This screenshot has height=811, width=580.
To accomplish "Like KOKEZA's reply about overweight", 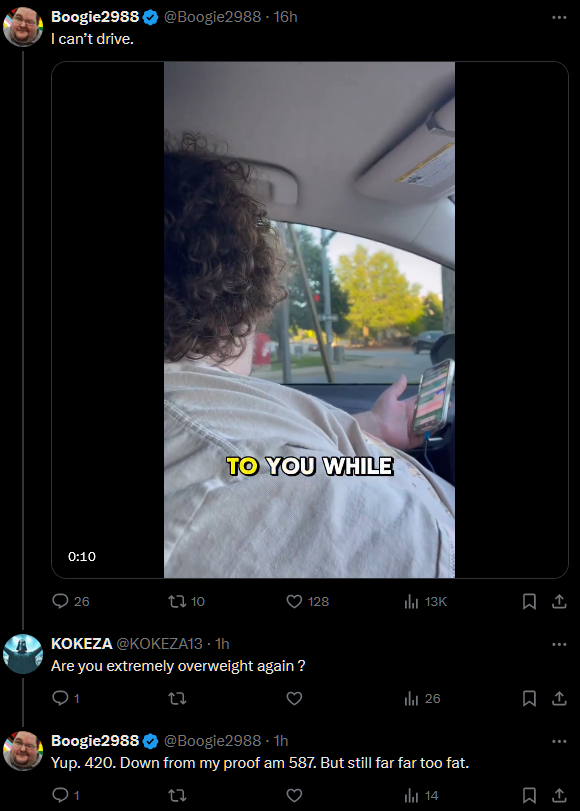I will tap(294, 698).
